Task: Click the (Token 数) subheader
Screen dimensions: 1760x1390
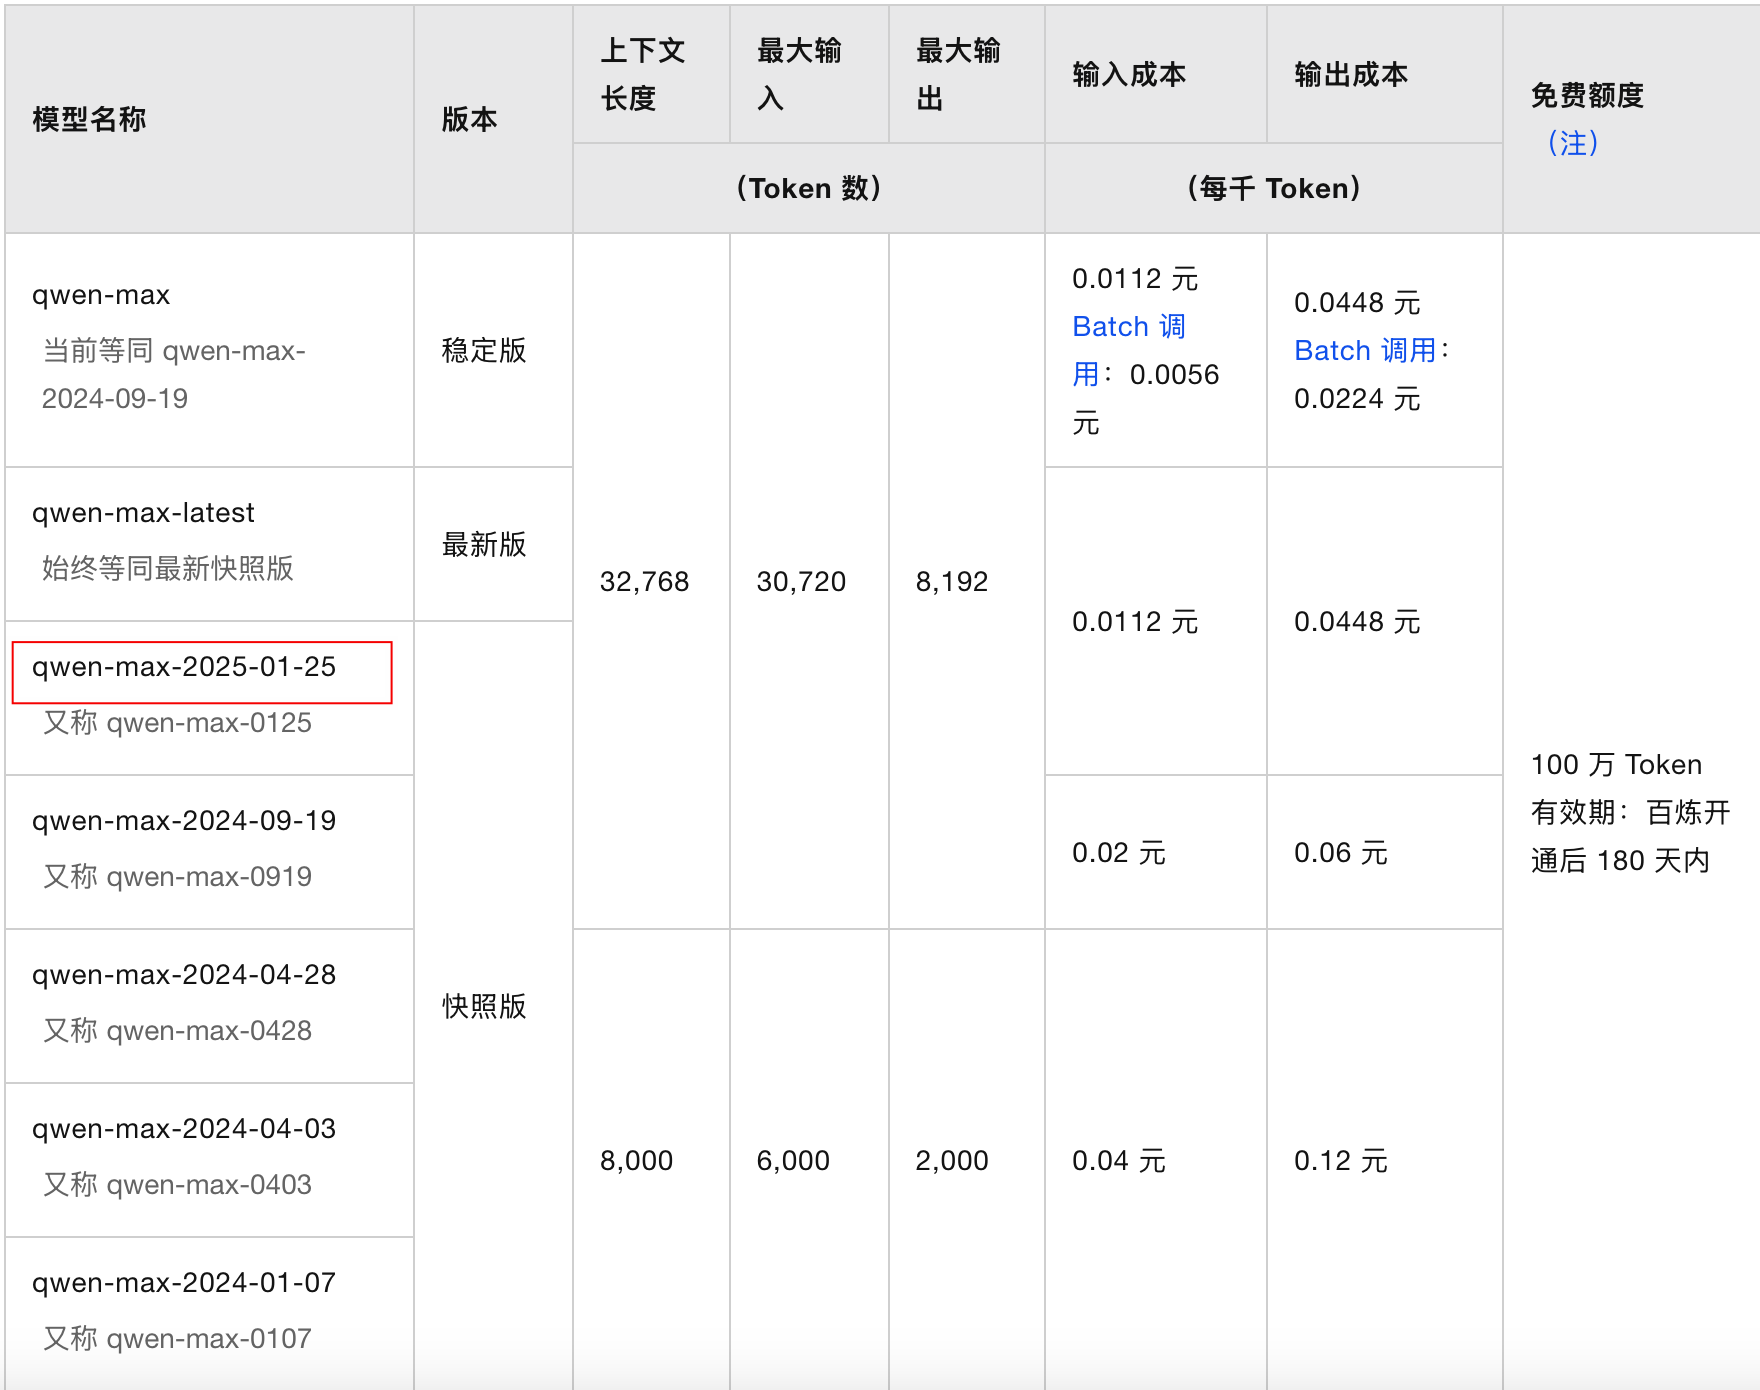Action: [x=808, y=188]
